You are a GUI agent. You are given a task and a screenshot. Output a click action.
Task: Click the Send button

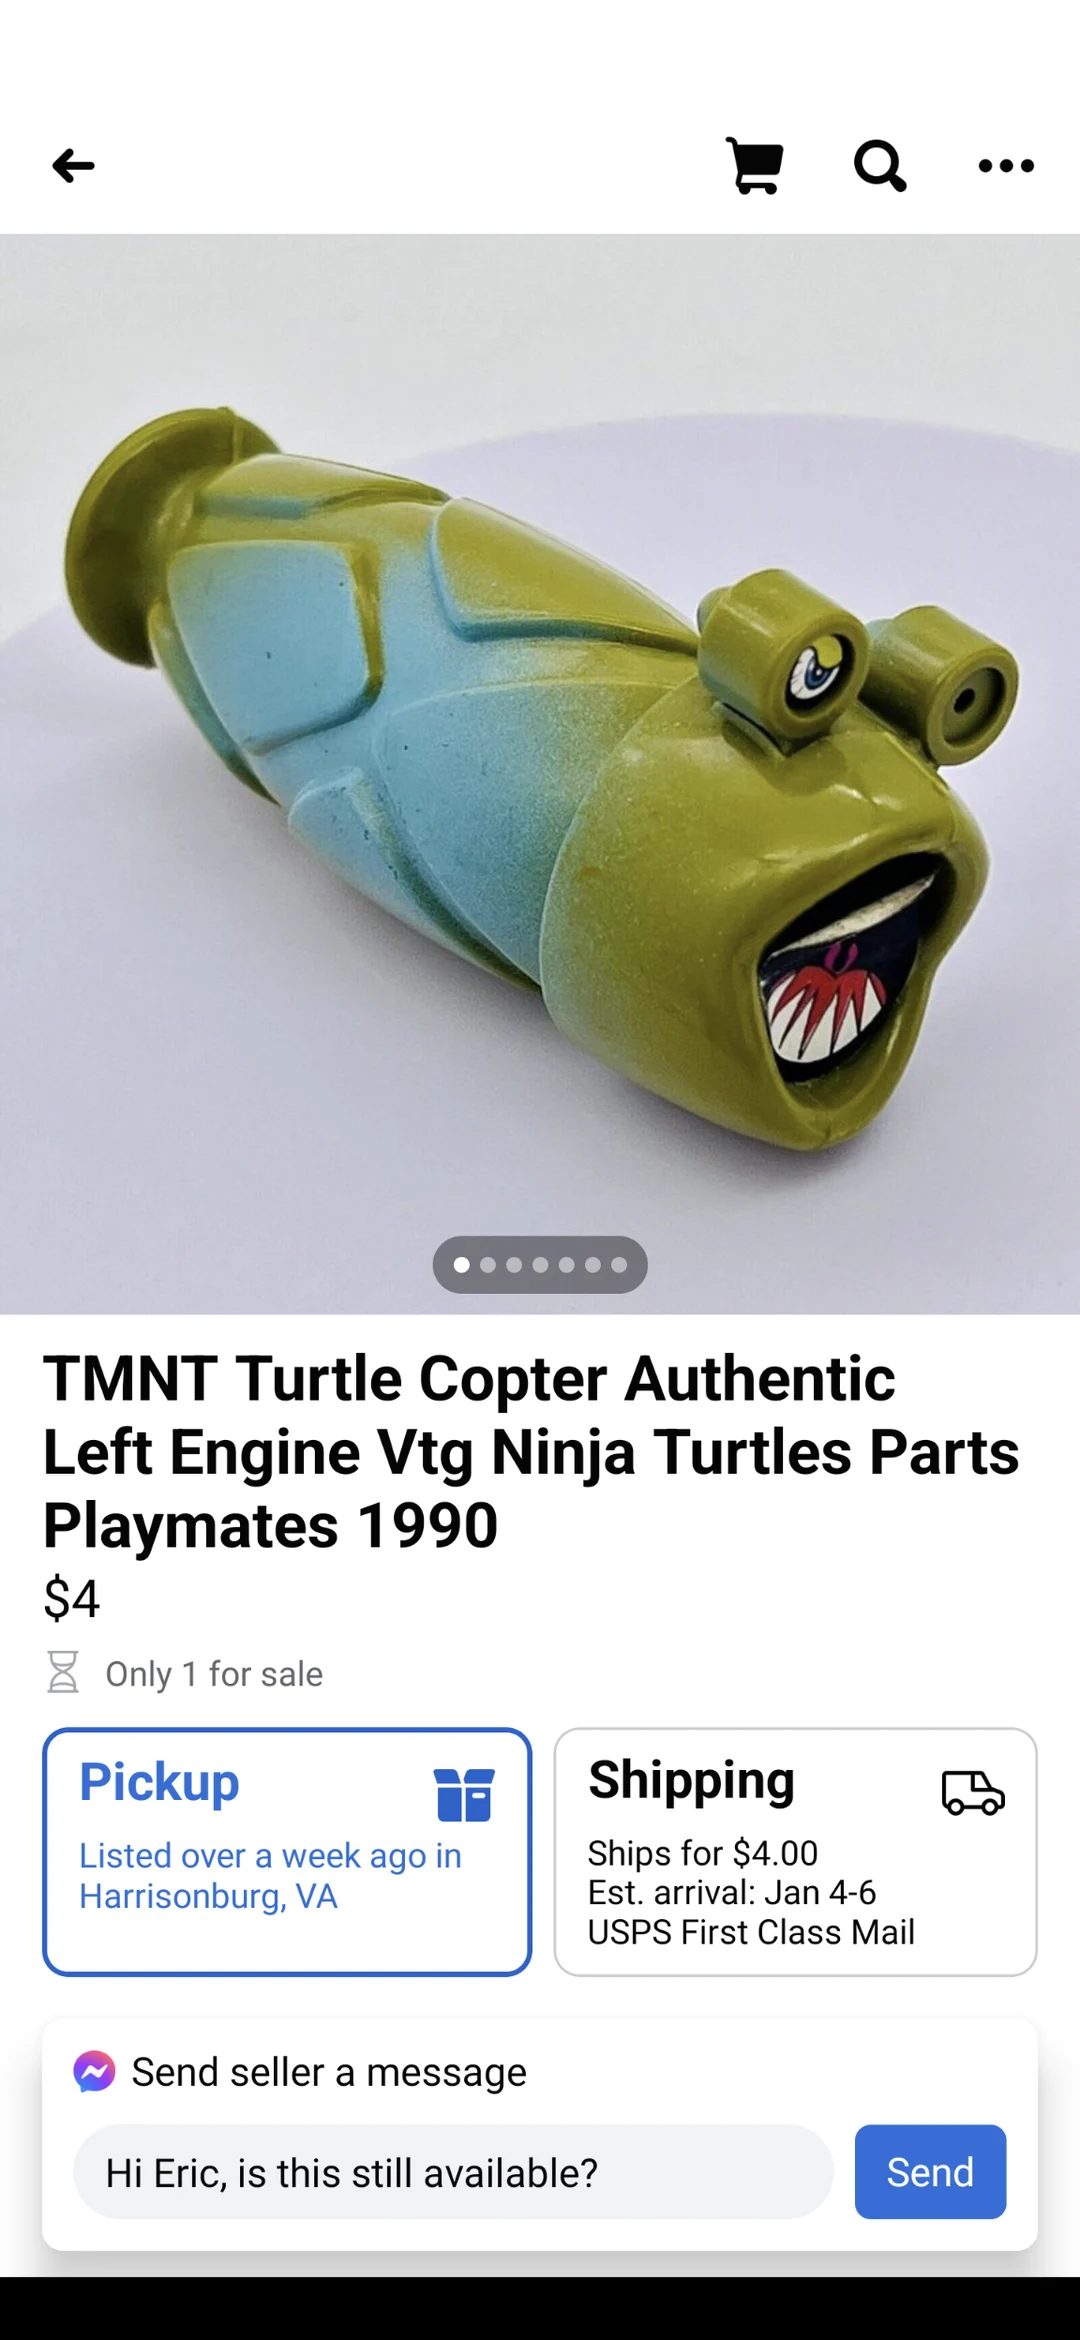(x=930, y=2172)
